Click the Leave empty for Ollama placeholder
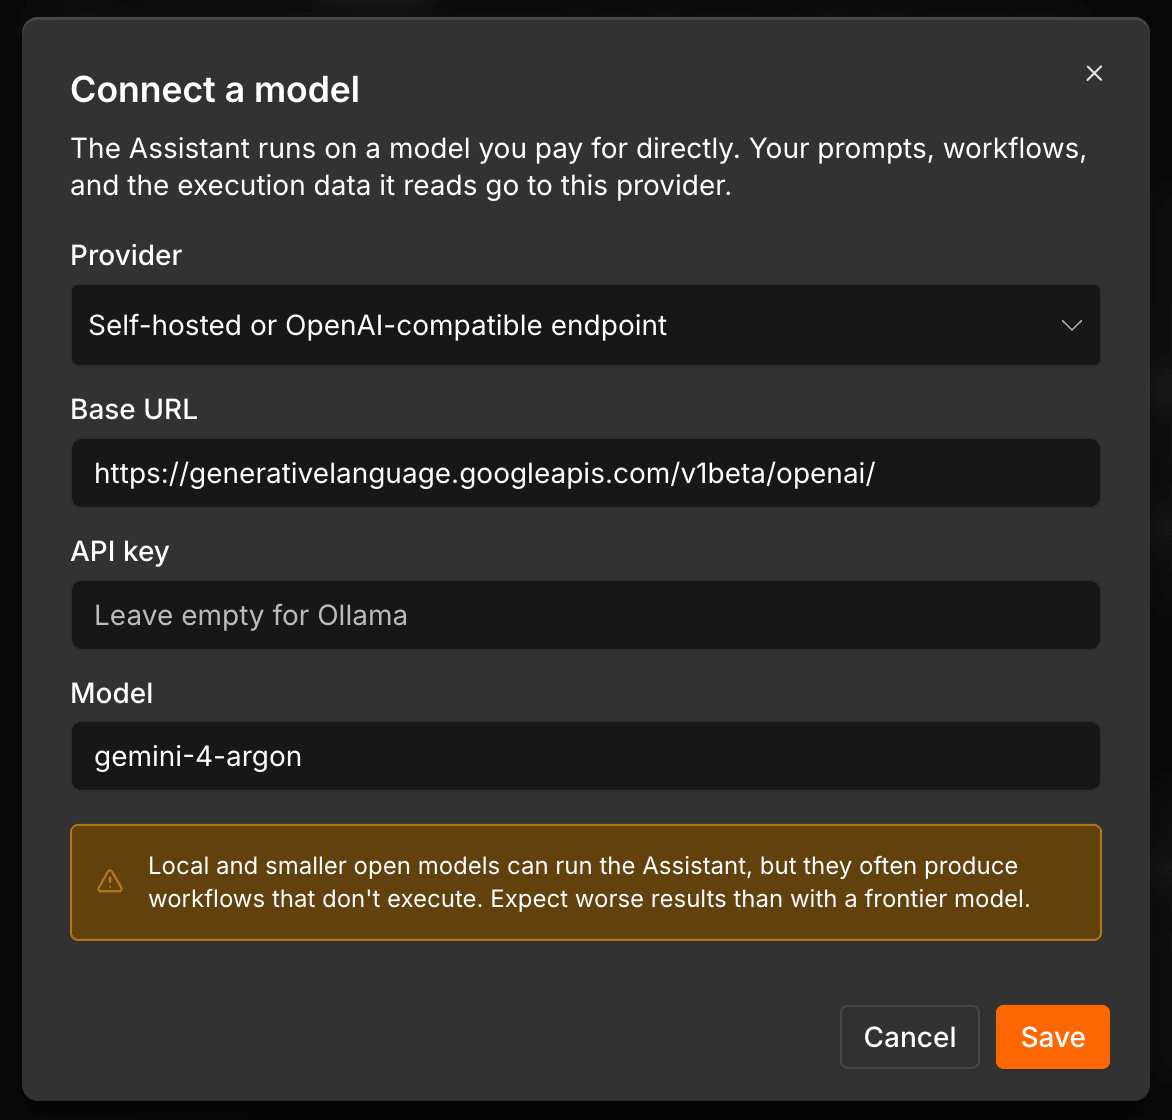The height and width of the screenshot is (1120, 1172). pos(250,615)
